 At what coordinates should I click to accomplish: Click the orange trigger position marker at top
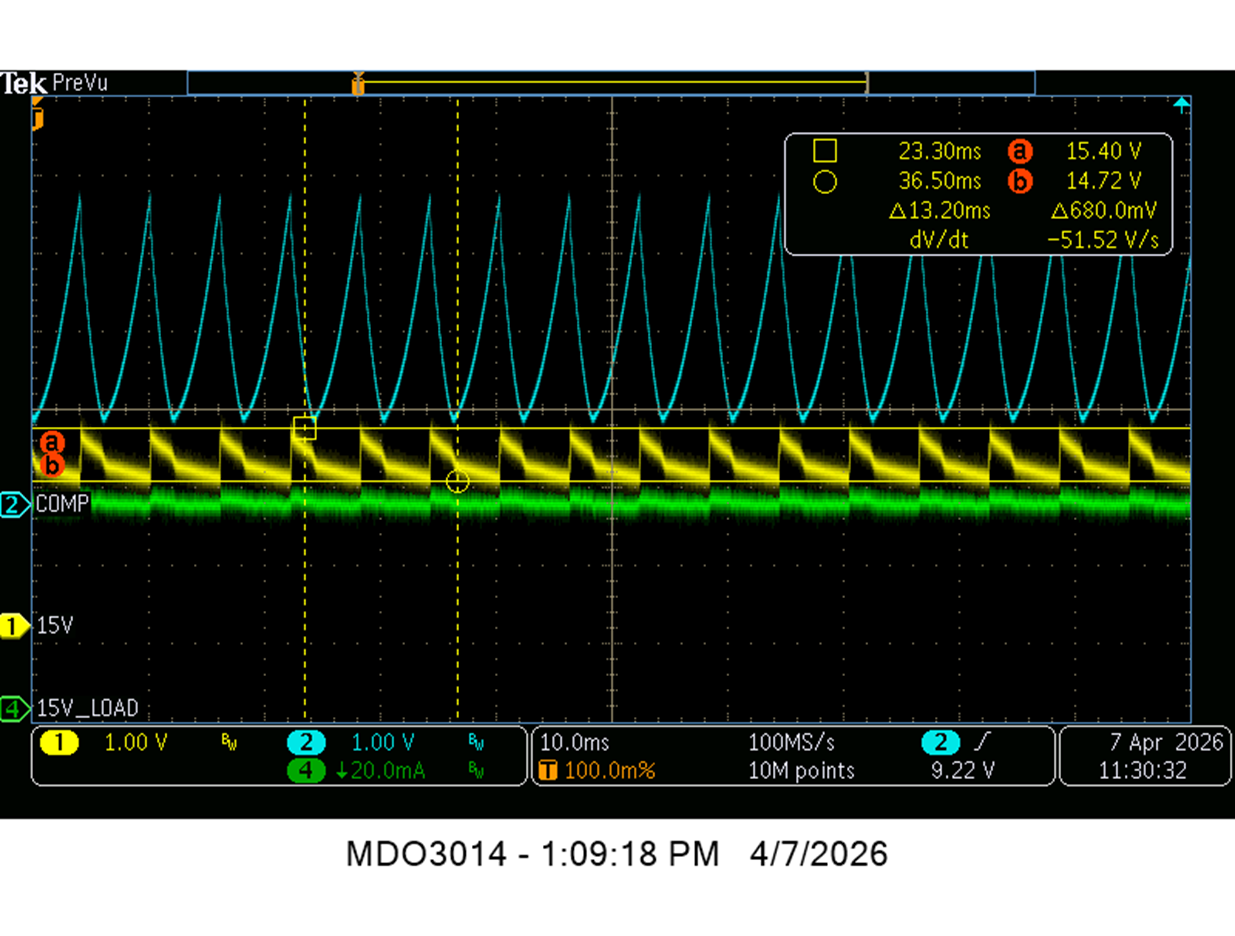(358, 85)
